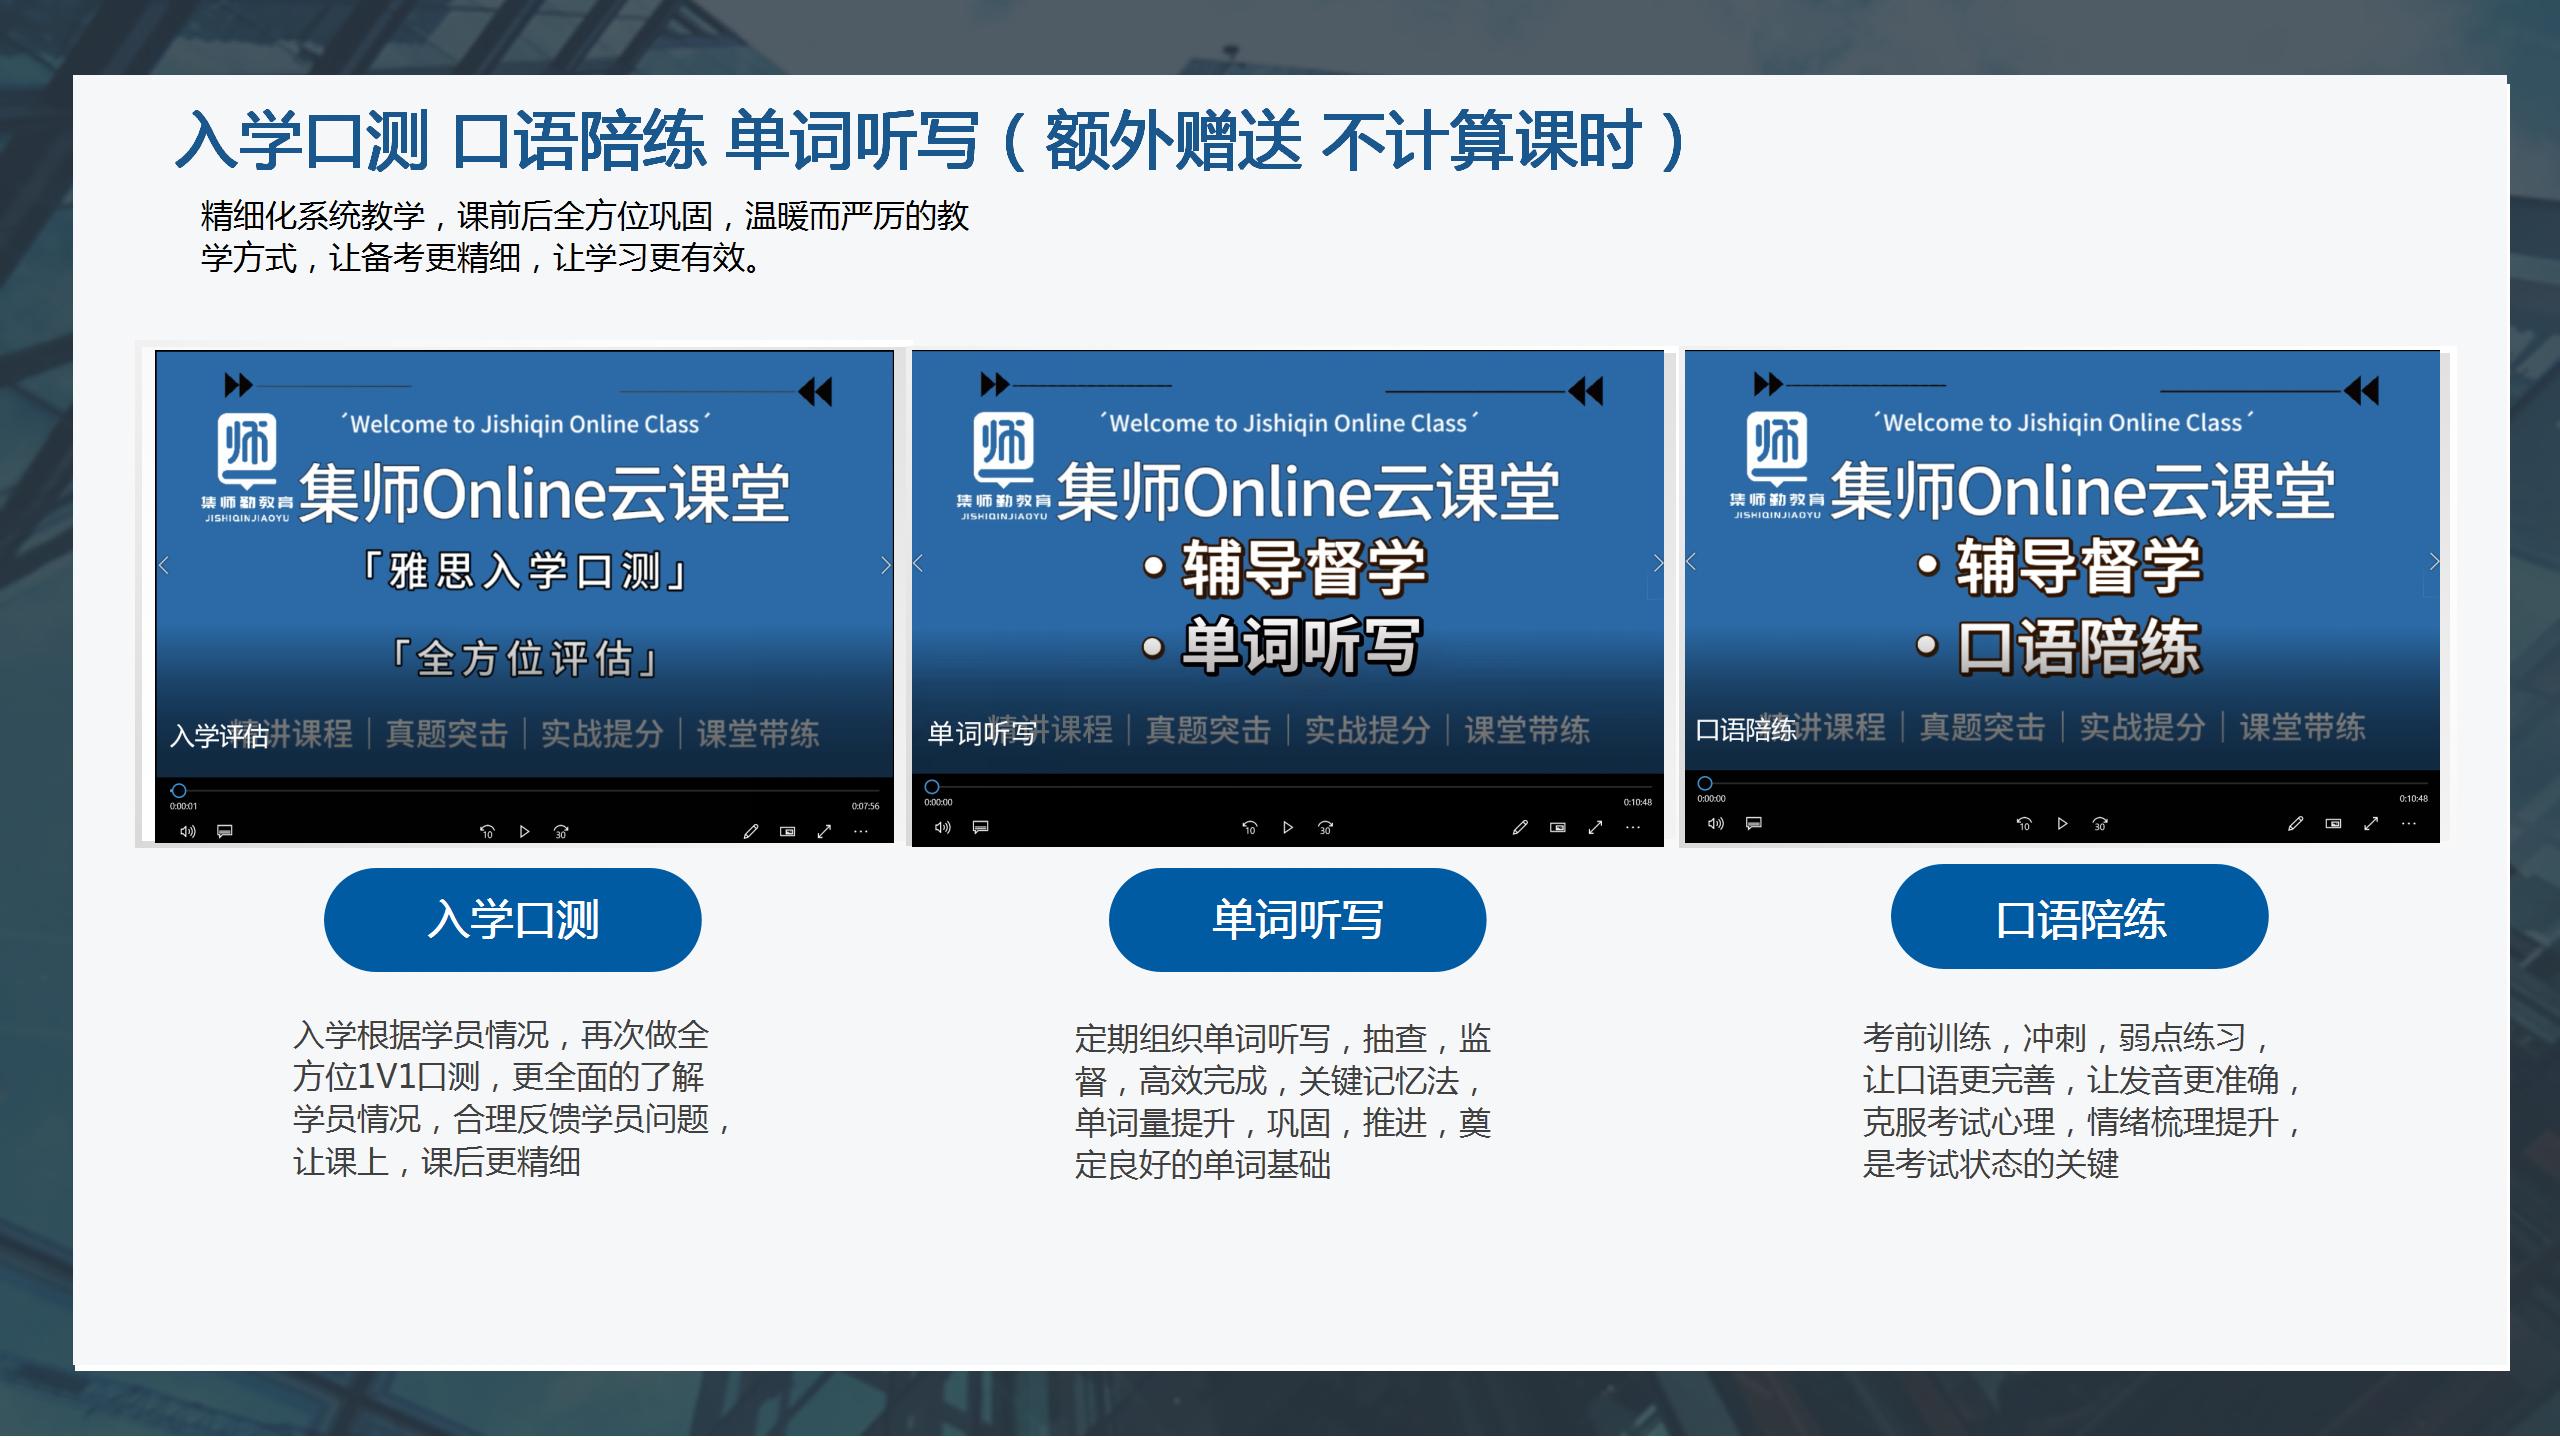Click the seek bar handle of 单词听写 video
The image size is (2560, 1440).
(932, 787)
